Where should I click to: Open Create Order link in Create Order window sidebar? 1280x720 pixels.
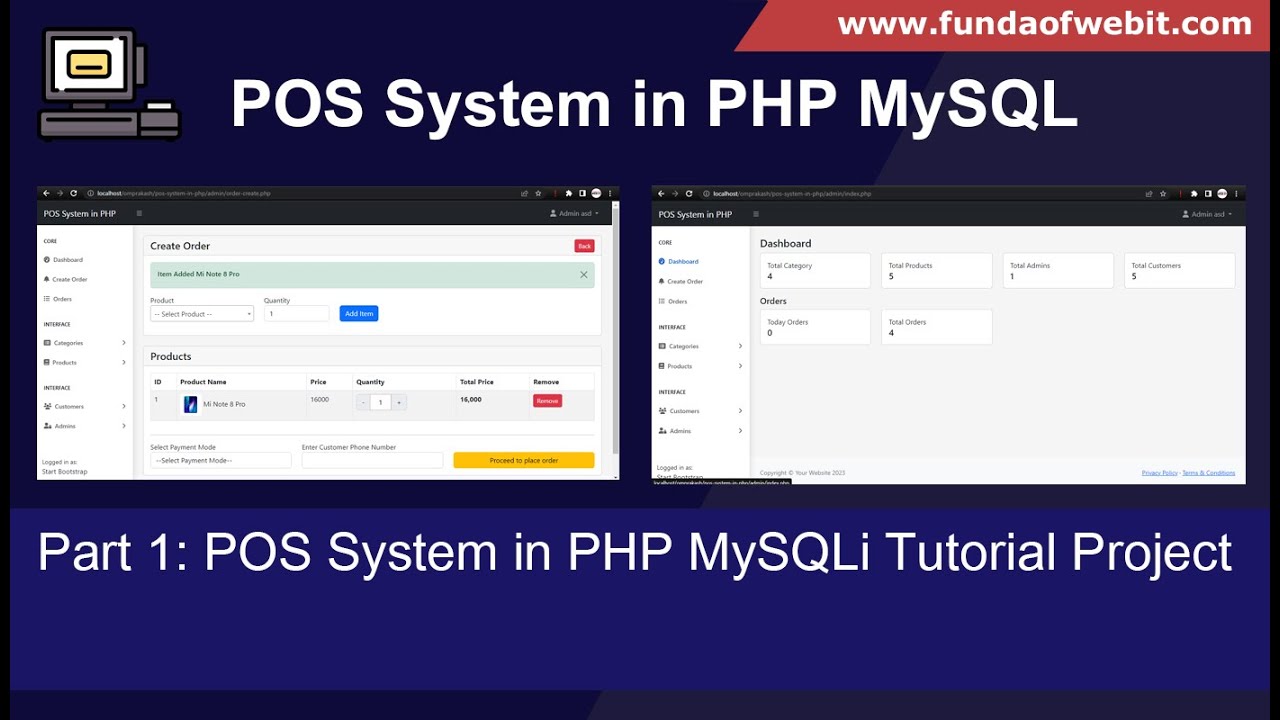tap(66, 279)
